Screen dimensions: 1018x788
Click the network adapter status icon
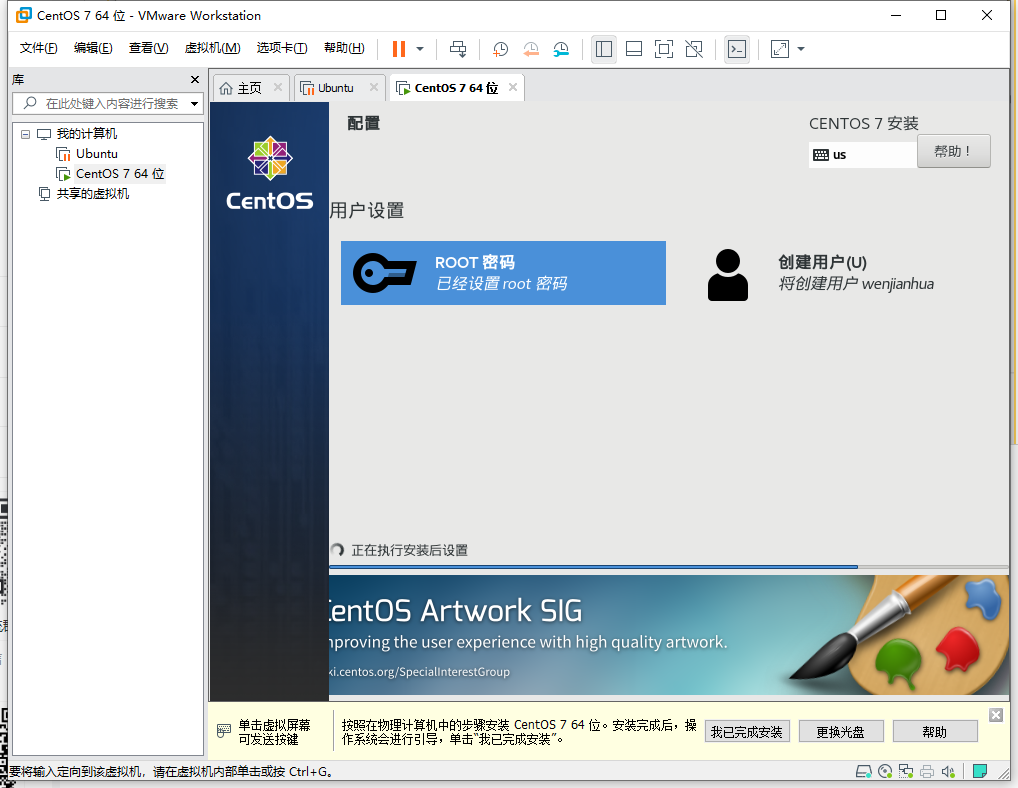coord(906,772)
